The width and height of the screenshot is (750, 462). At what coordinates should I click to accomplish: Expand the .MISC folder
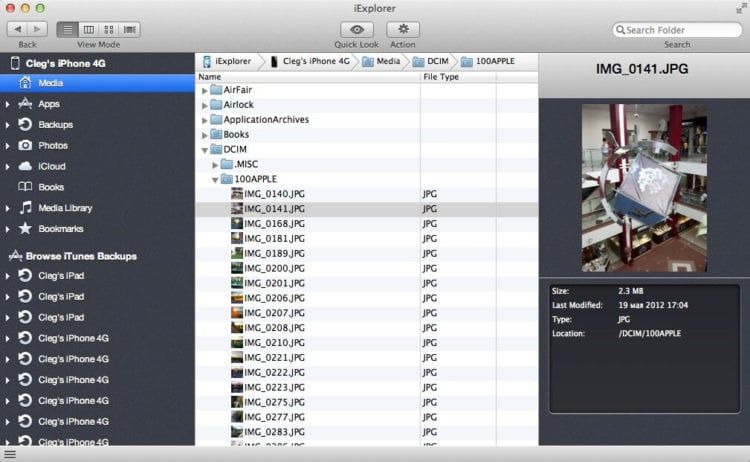(x=215, y=165)
